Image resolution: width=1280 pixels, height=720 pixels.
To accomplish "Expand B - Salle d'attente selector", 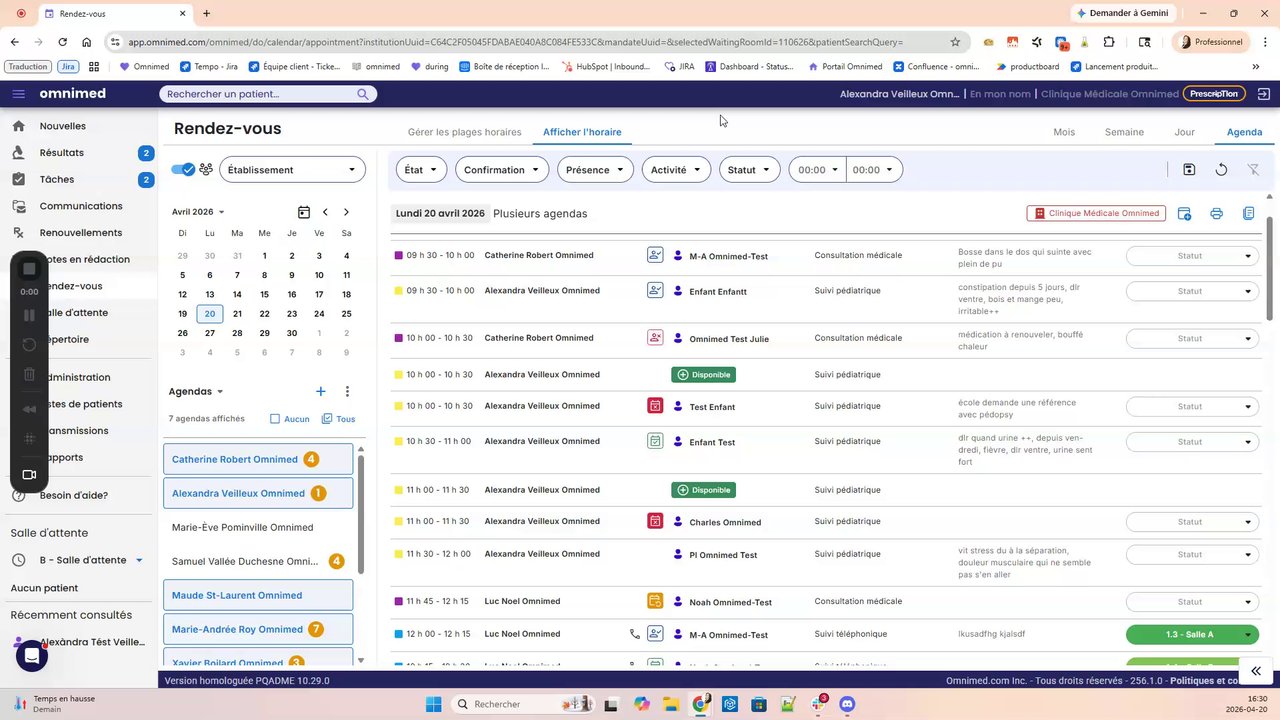I will [139, 560].
